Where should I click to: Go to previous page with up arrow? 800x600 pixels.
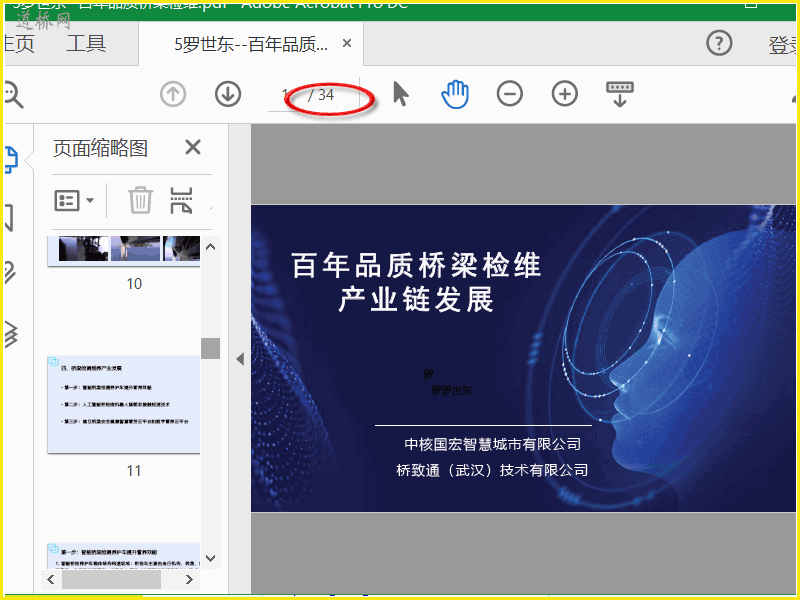coord(173,94)
